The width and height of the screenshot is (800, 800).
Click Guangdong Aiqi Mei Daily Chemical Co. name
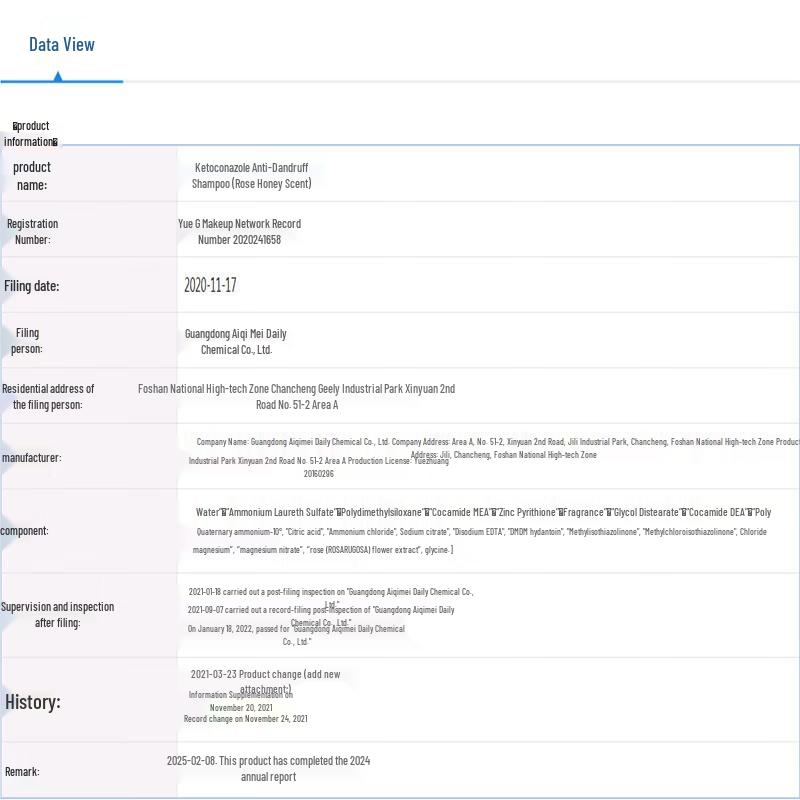236,341
